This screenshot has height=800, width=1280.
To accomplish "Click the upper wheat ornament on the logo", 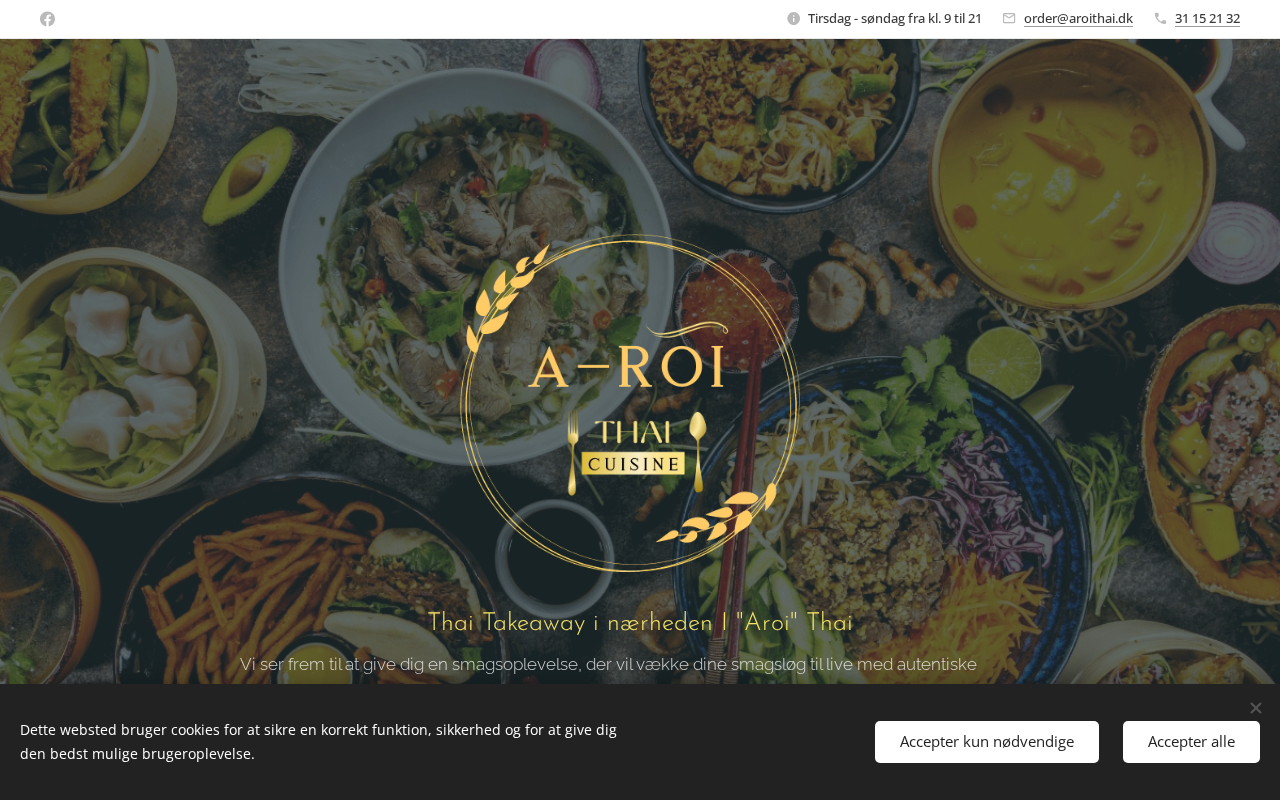I will (506, 292).
